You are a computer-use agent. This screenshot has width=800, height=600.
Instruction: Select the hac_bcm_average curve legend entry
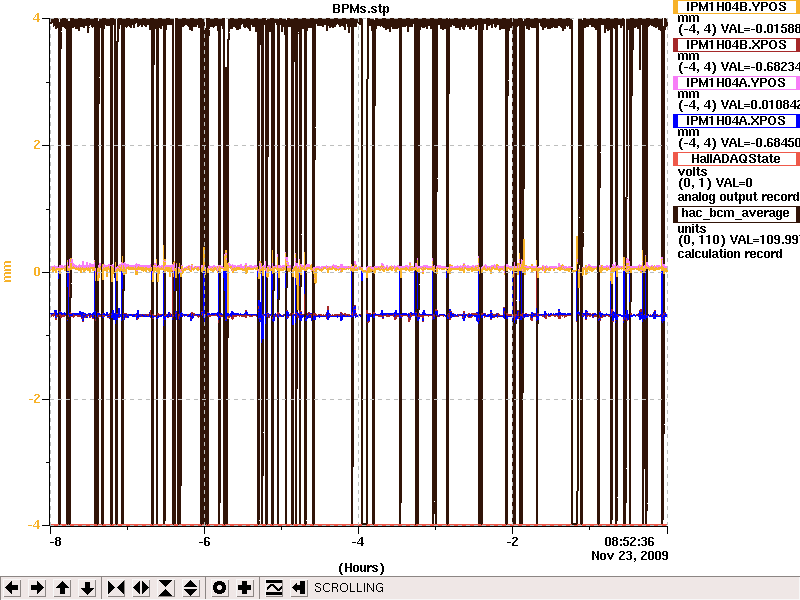pyautogui.click(x=736, y=213)
